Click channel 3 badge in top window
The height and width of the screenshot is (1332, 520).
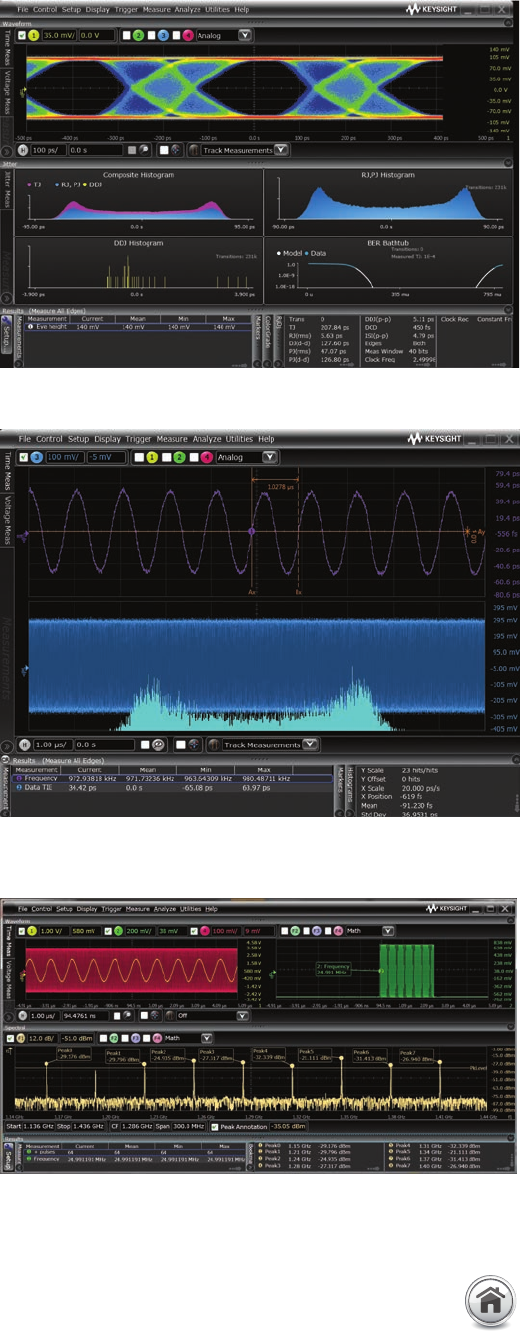163,35
